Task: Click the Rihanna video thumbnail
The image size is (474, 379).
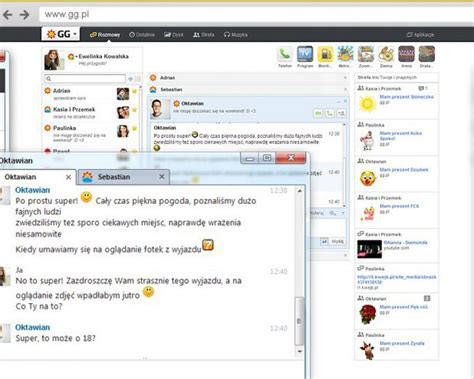Action: point(369,249)
